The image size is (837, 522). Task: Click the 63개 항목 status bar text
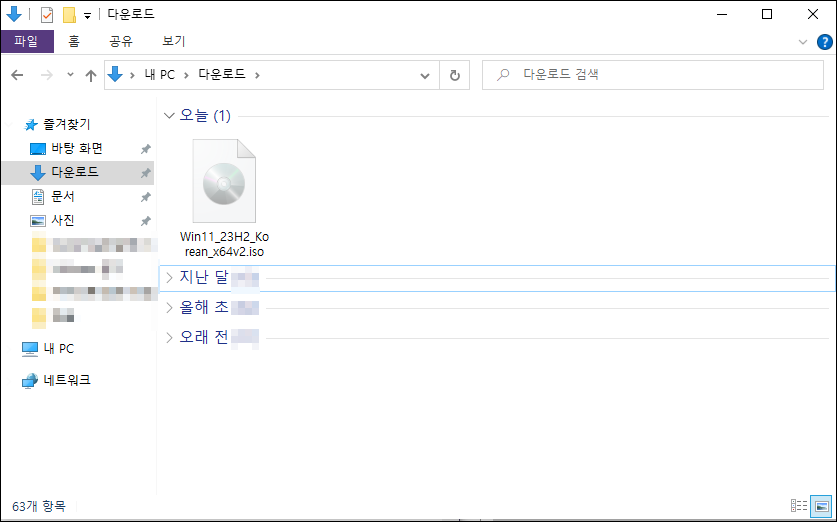click(x=39, y=506)
